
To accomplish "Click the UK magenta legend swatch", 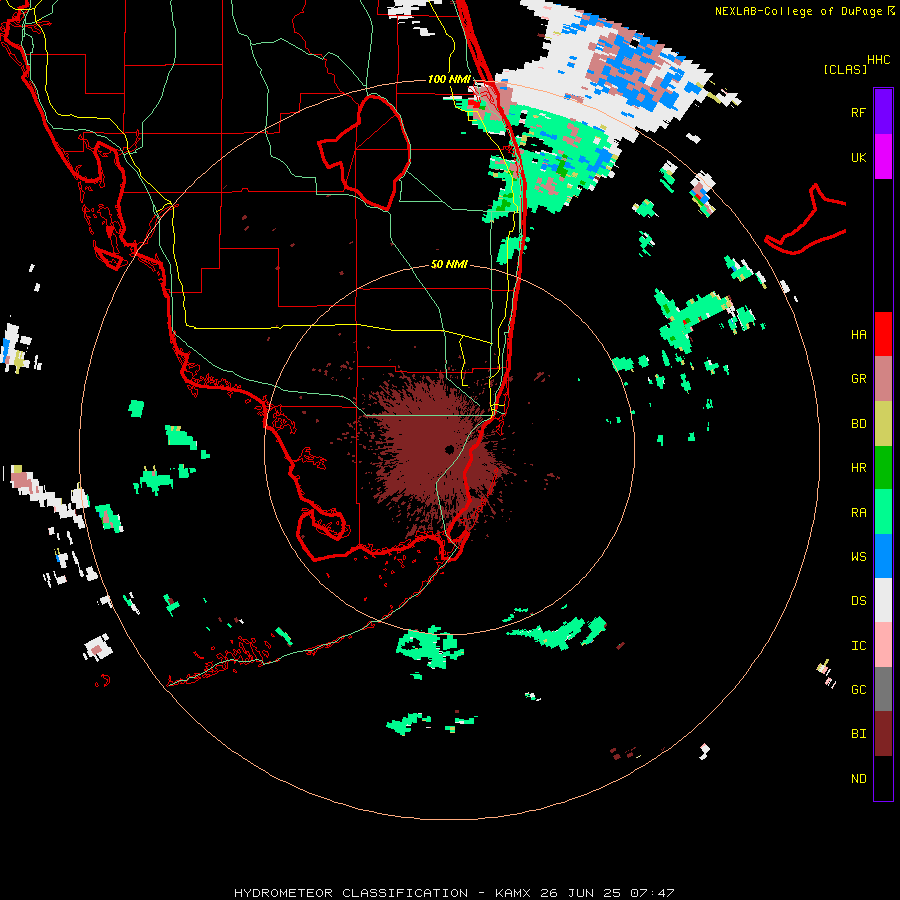I will pyautogui.click(x=883, y=157).
